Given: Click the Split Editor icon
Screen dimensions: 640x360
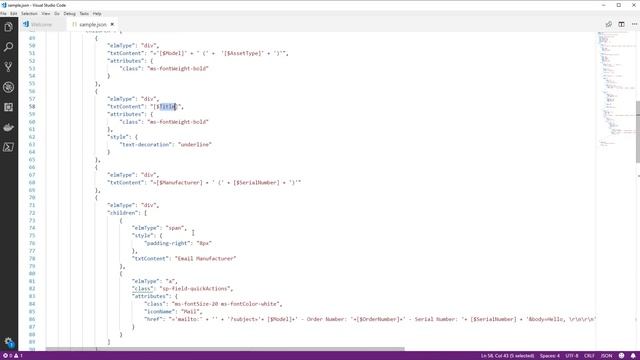Looking at the screenshot, I should 621,24.
